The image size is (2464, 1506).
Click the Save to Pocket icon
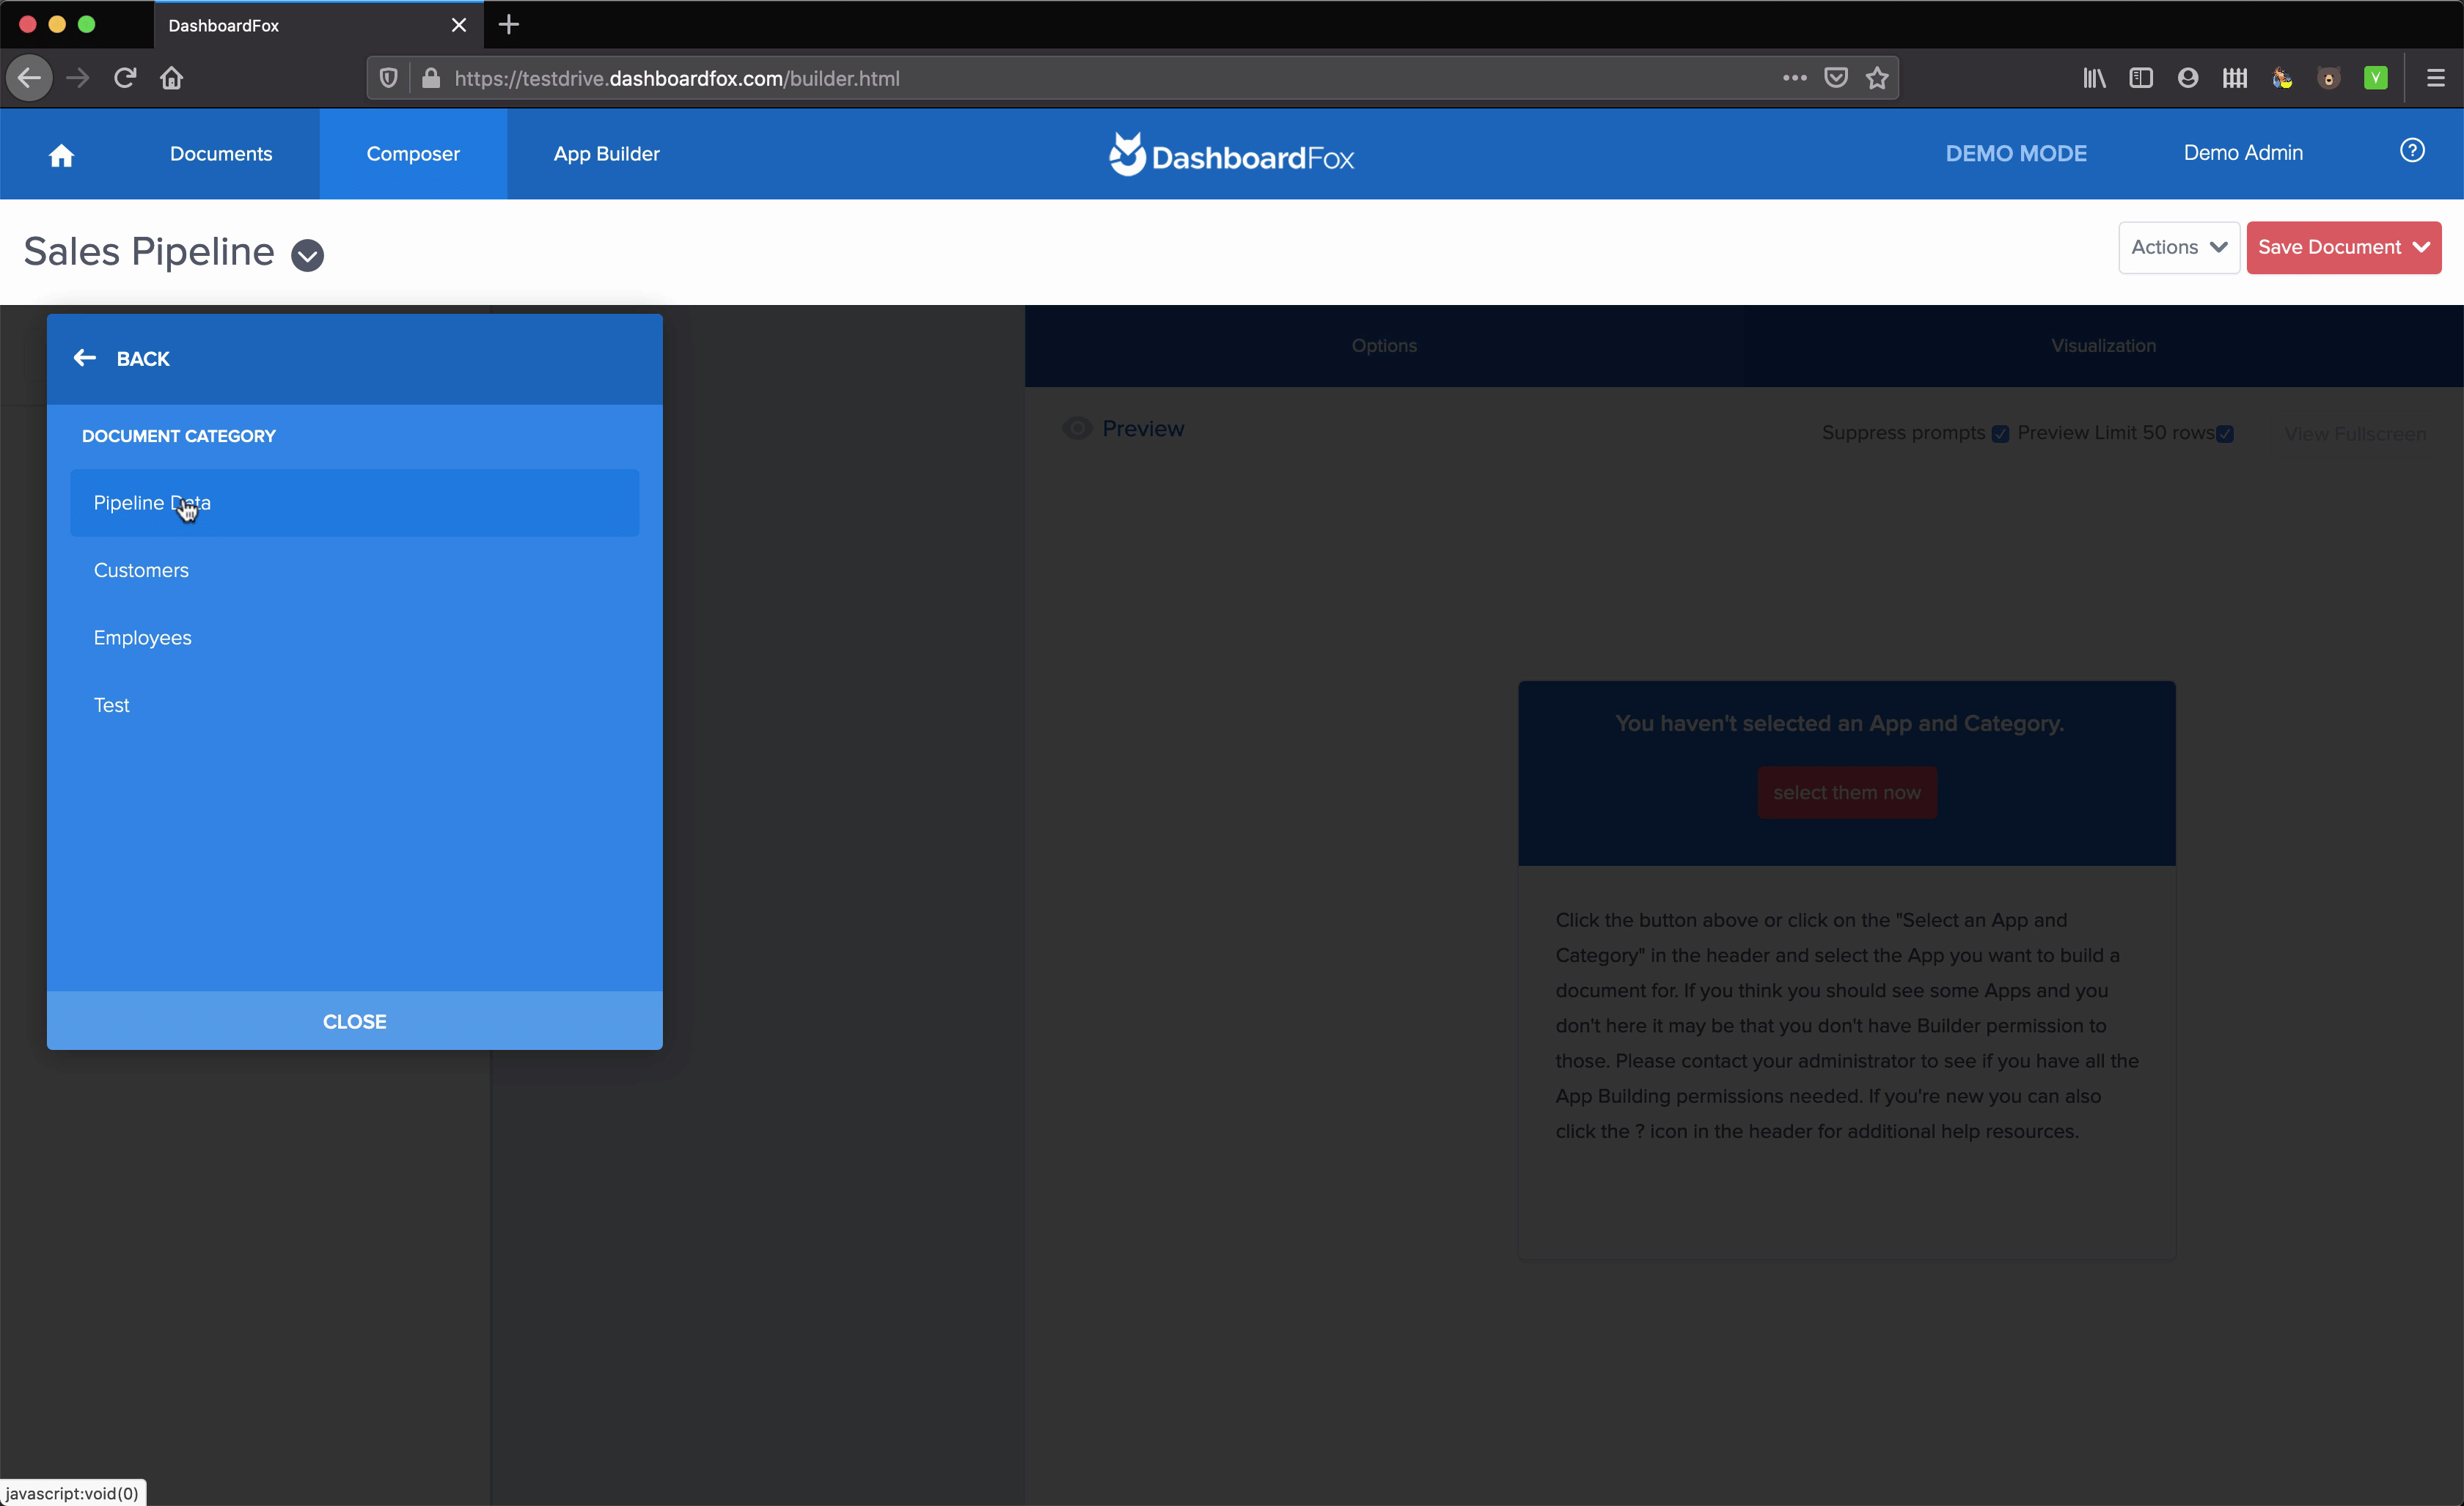coord(1835,78)
